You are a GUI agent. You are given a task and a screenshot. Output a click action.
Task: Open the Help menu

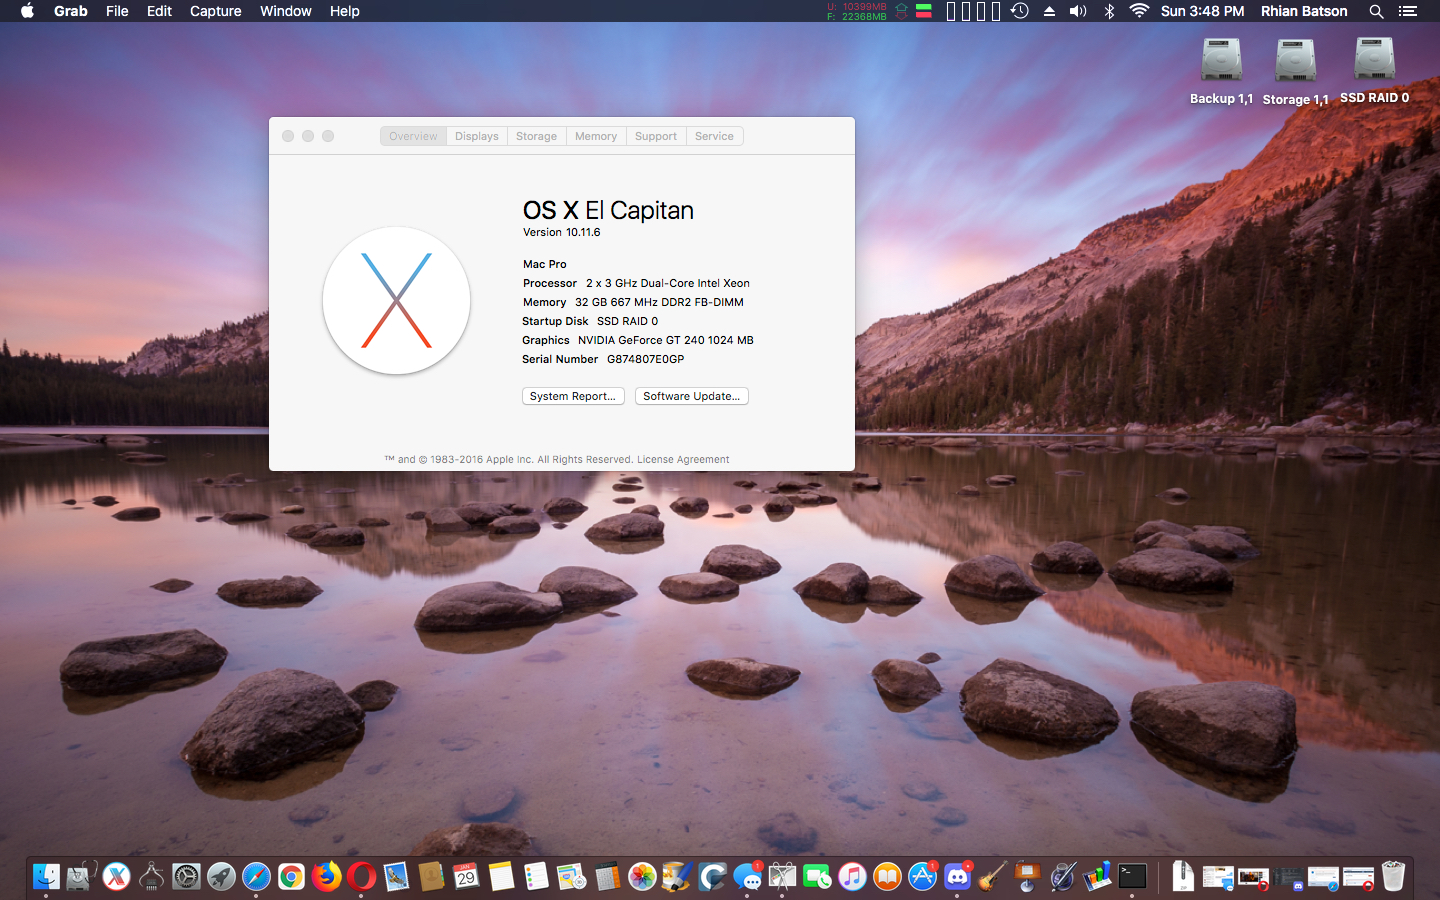[x=345, y=11]
